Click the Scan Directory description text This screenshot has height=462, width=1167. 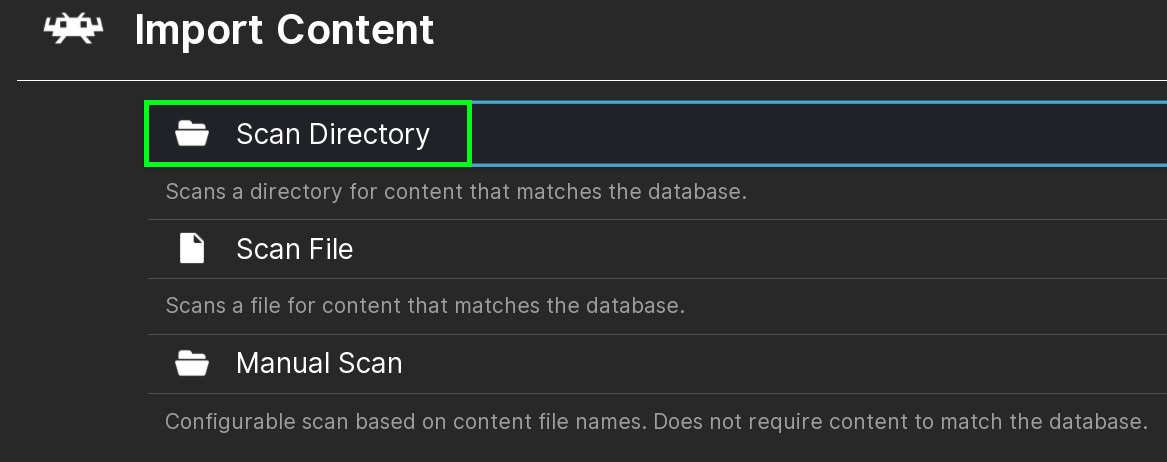[x=455, y=191]
